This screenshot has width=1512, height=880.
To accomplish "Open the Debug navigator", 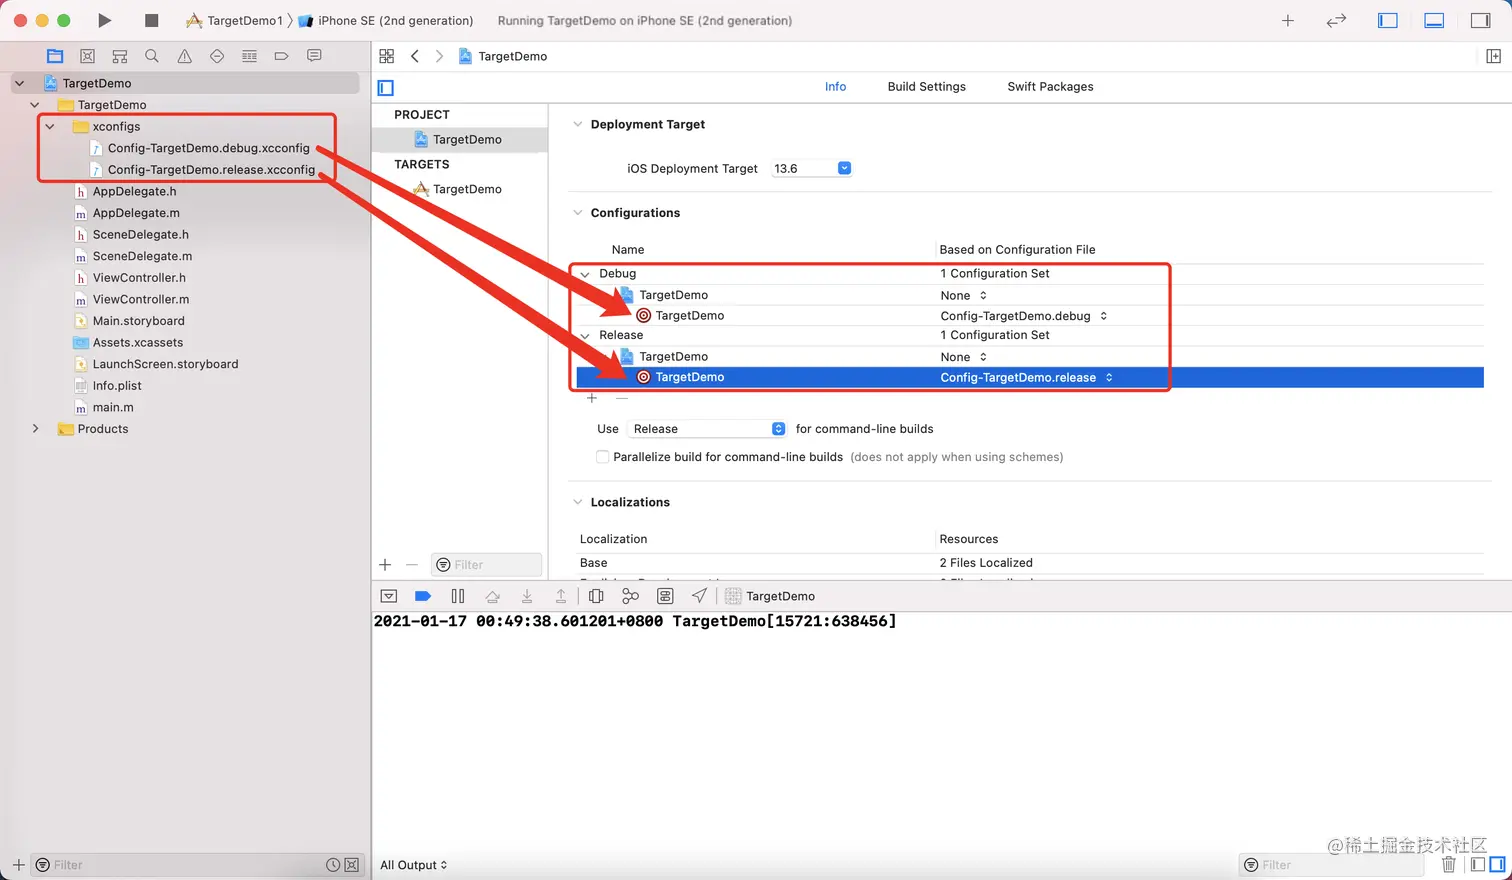I will click(250, 56).
